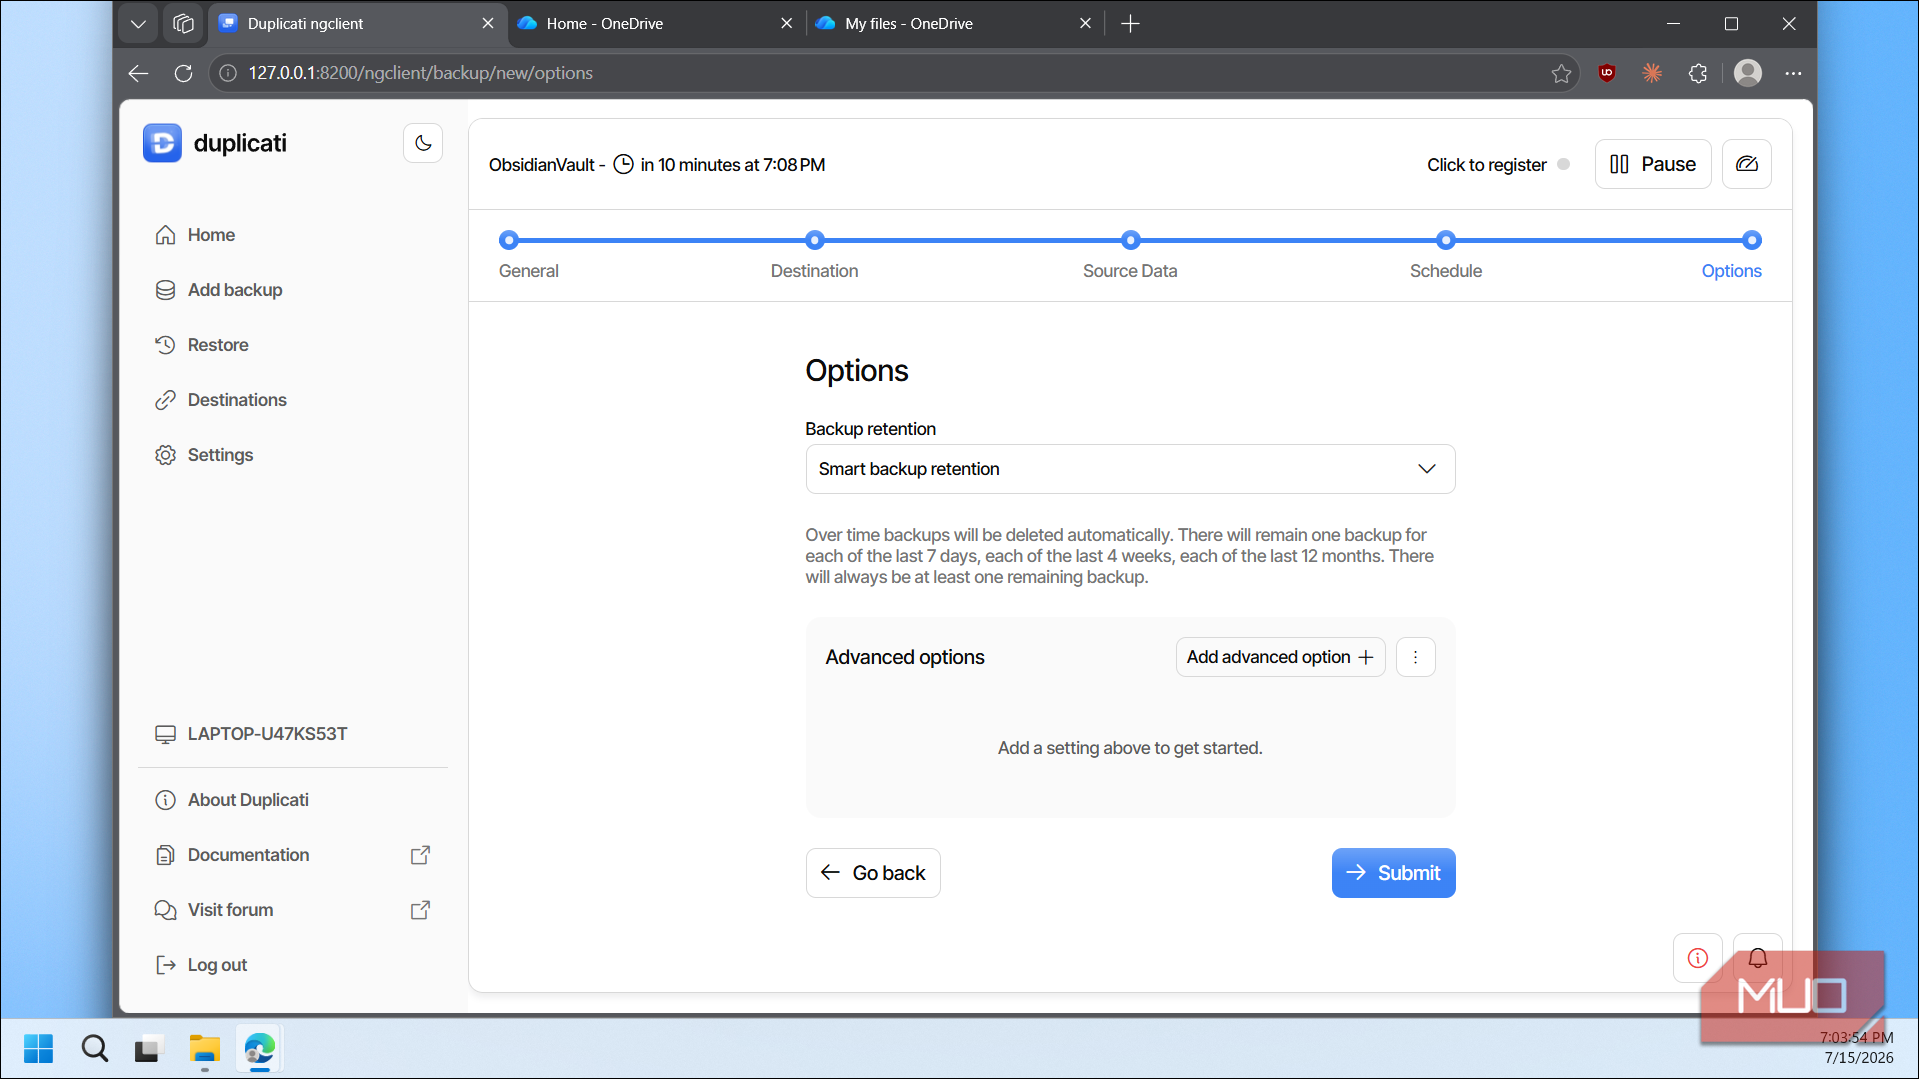
Task: Jump to the General step marker
Action: click(509, 240)
